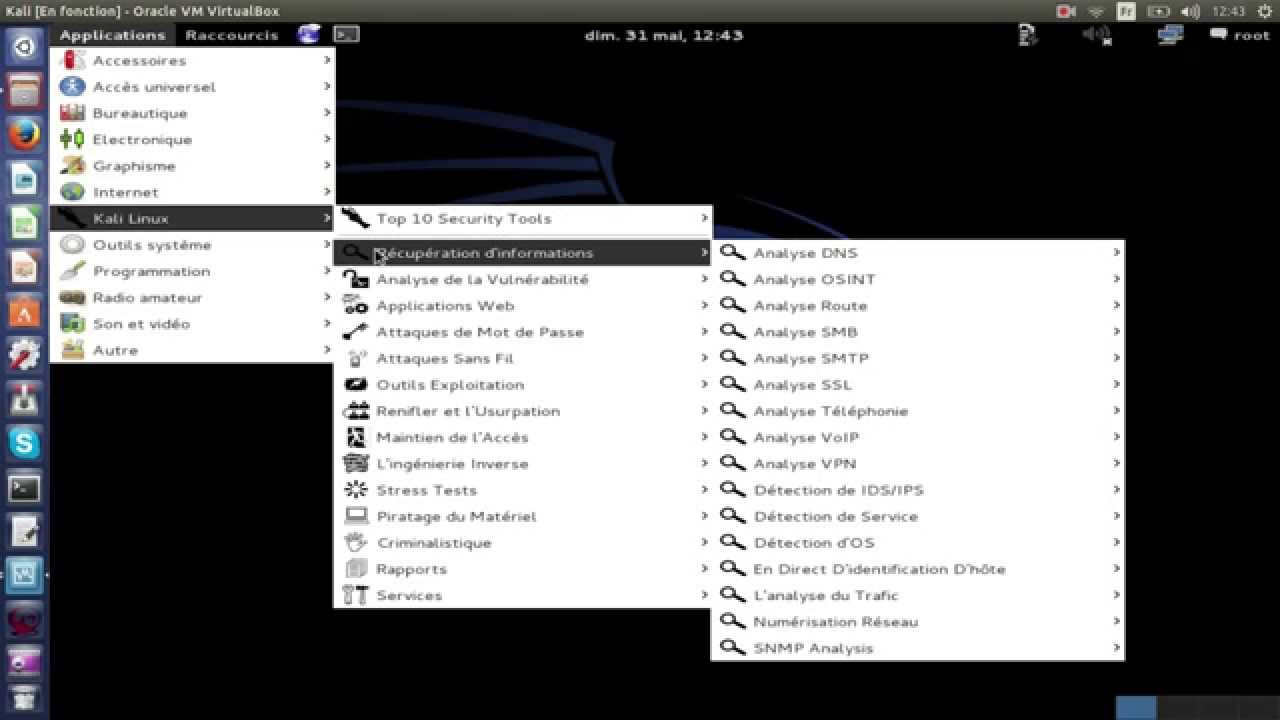The image size is (1280, 720).
Task: Open the Rapports submenu
Action: point(523,569)
